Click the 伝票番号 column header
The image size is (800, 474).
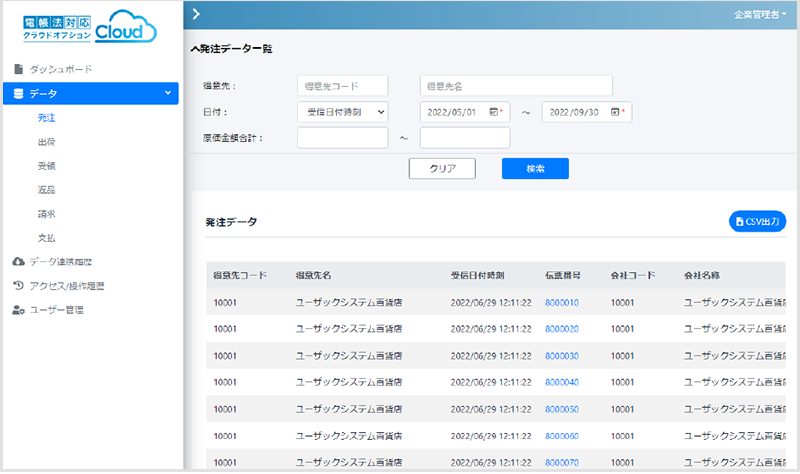(563, 276)
